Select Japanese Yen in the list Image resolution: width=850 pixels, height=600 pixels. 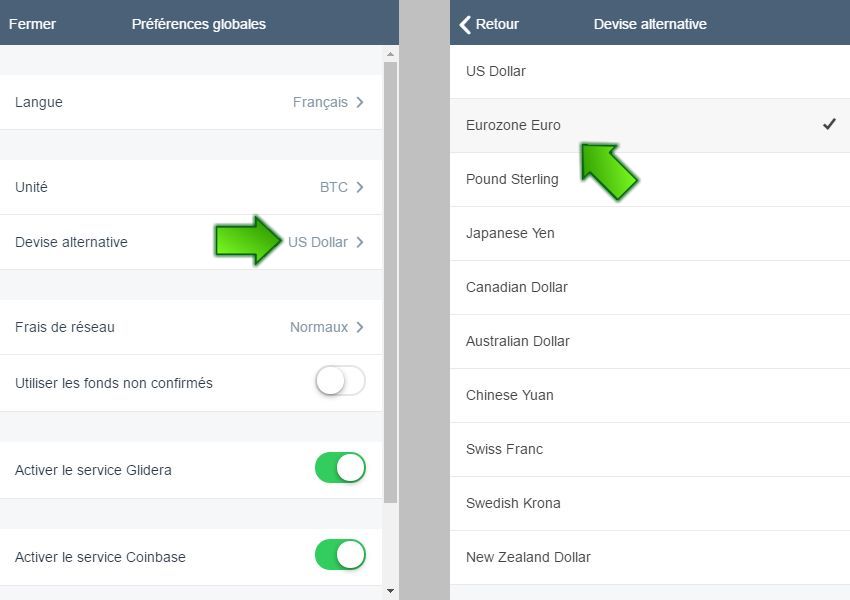click(510, 233)
